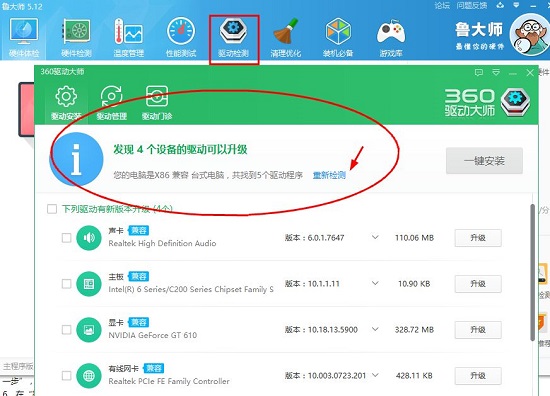Viewport: 550px width, 396px height.
Task: Click the 兼容 tag beside 有线网卡
Action: 154,368
